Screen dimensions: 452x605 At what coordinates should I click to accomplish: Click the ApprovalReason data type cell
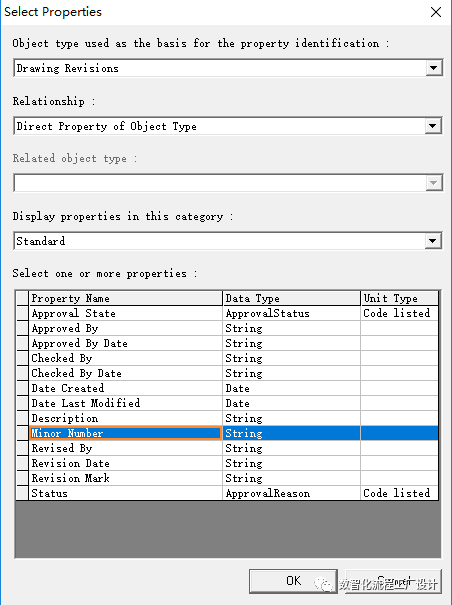coord(291,493)
